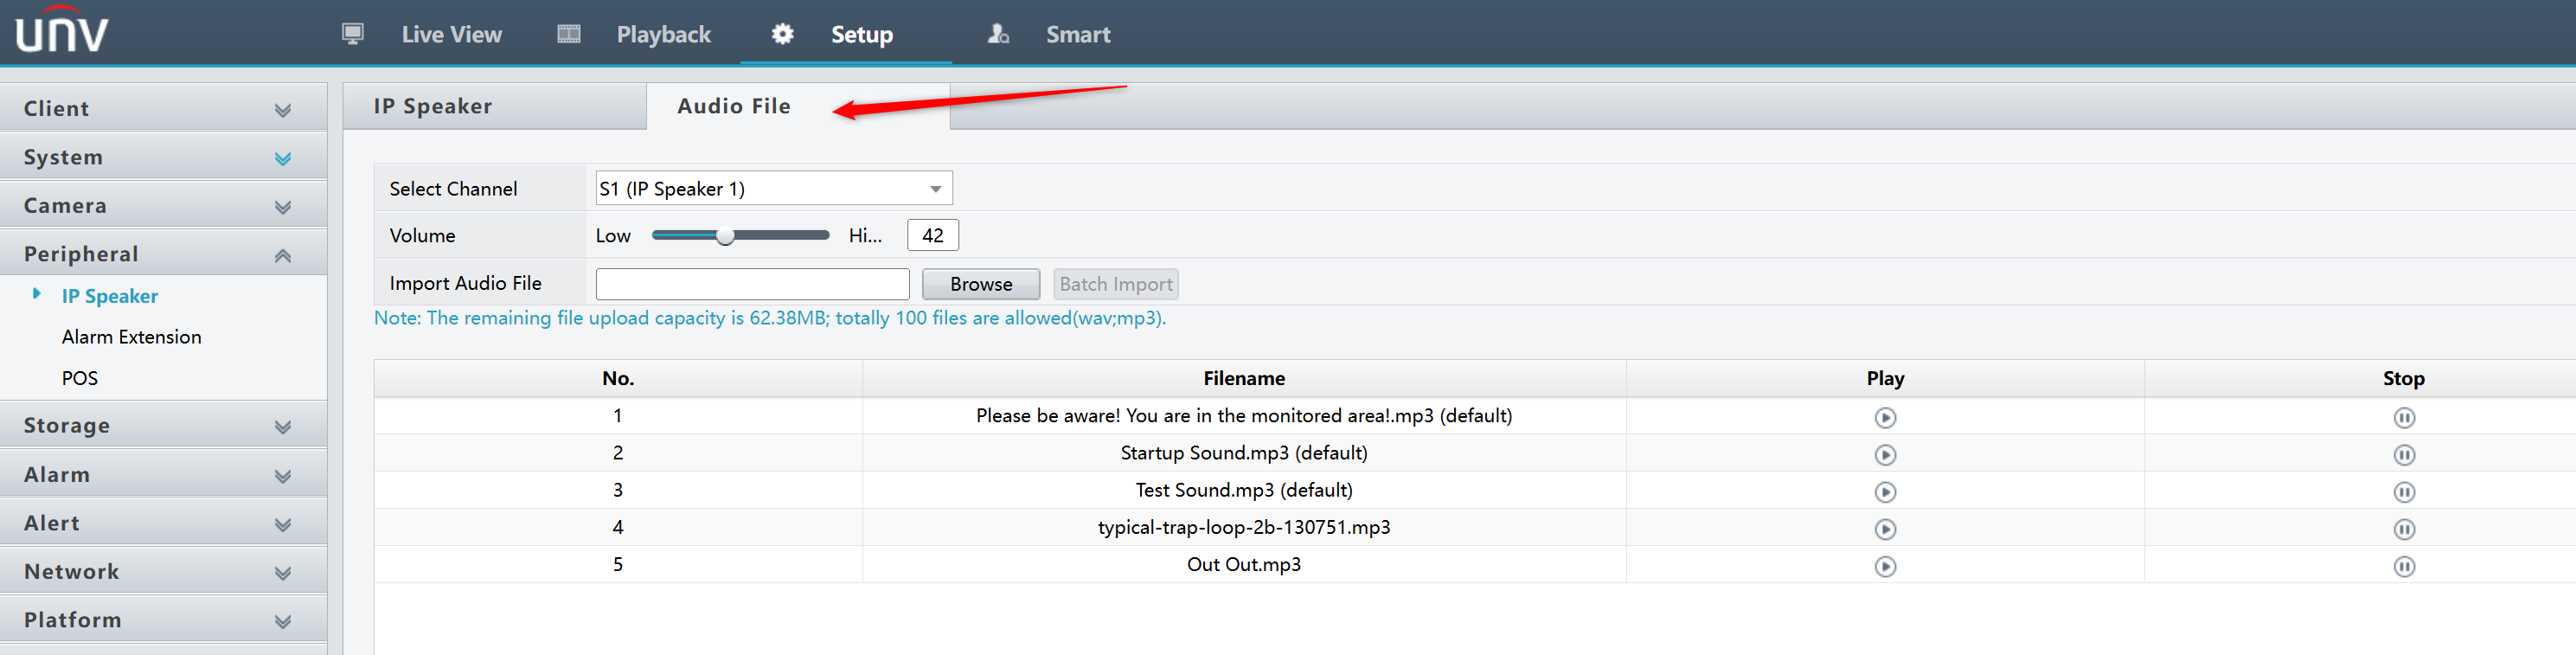Expand the System section
Screen dimensions: 2576x655
tap(163, 157)
